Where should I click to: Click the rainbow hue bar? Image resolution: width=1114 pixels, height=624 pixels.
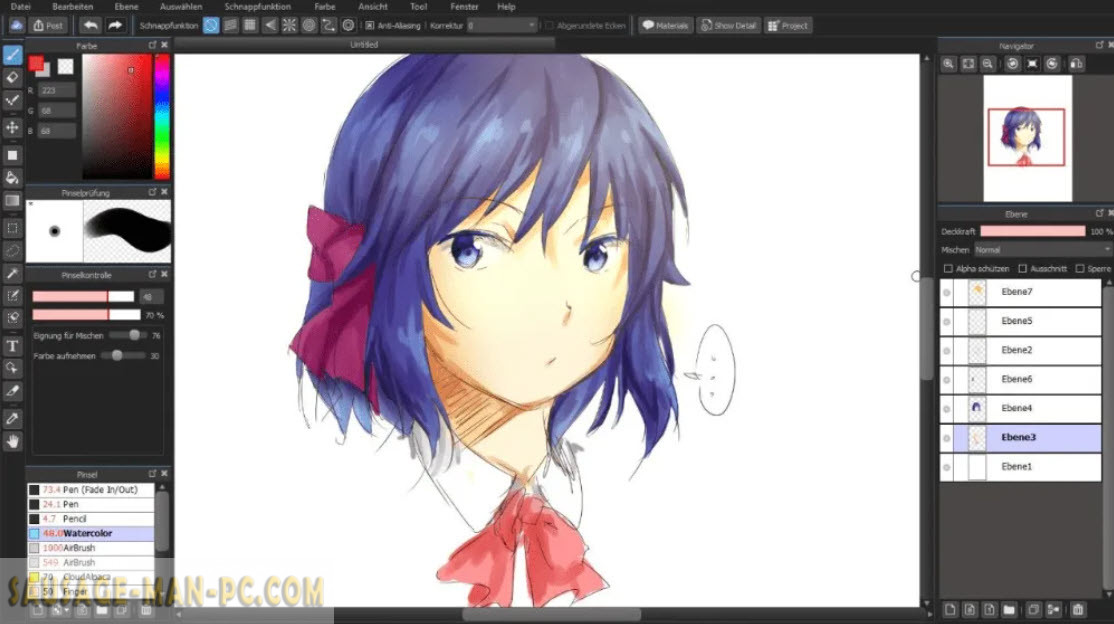pyautogui.click(x=162, y=117)
